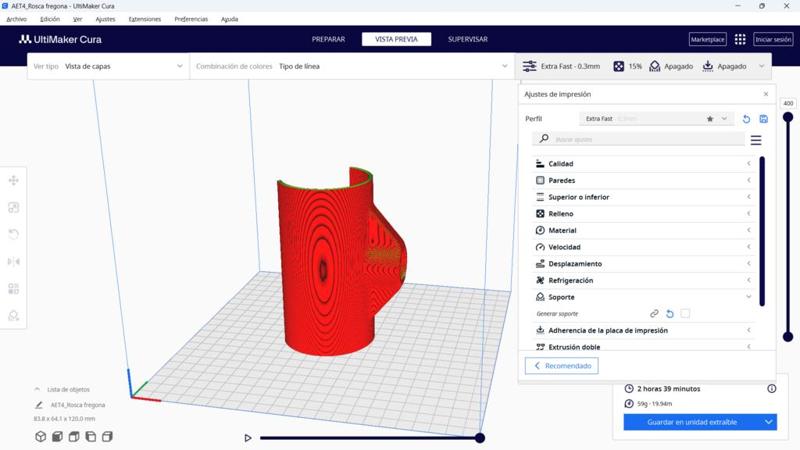This screenshot has height=450, width=800.
Task: Reset profile changes with the undo arrow
Action: pyautogui.click(x=746, y=119)
